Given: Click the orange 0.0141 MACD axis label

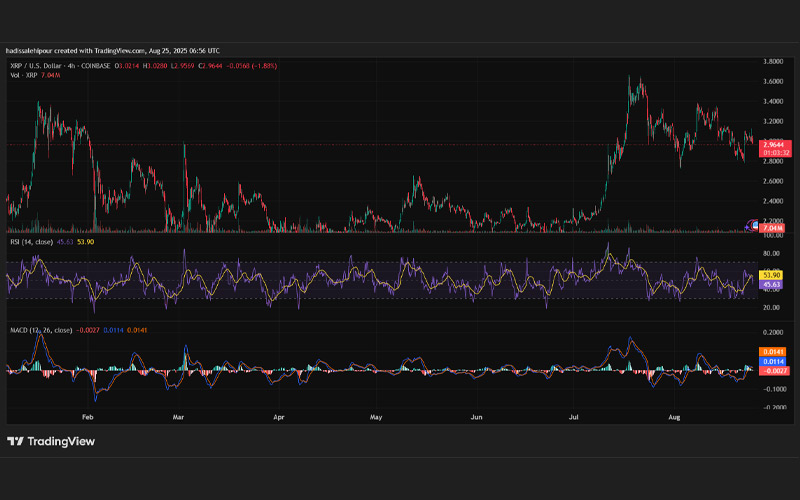Looking at the screenshot, I should click(773, 352).
